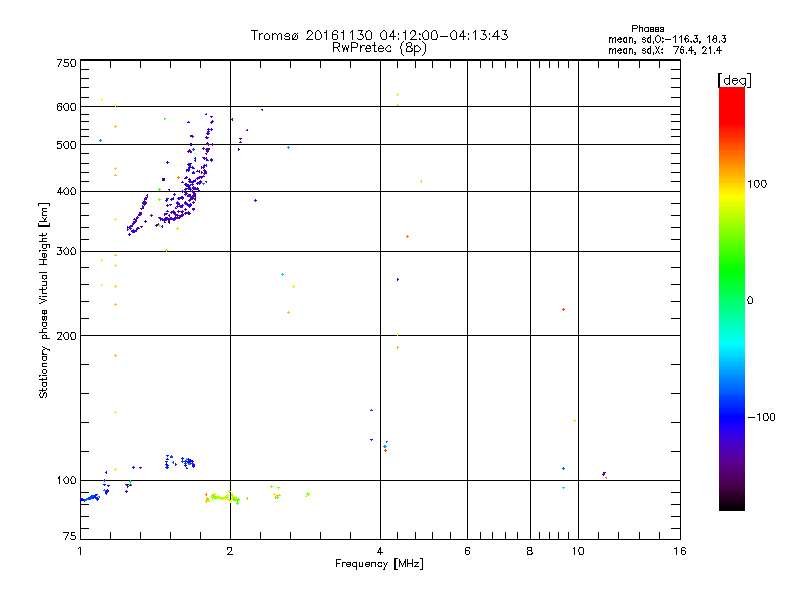Click the y-axis tick label '600'
Image resolution: width=800 pixels, height=600 pixels.
67,107
